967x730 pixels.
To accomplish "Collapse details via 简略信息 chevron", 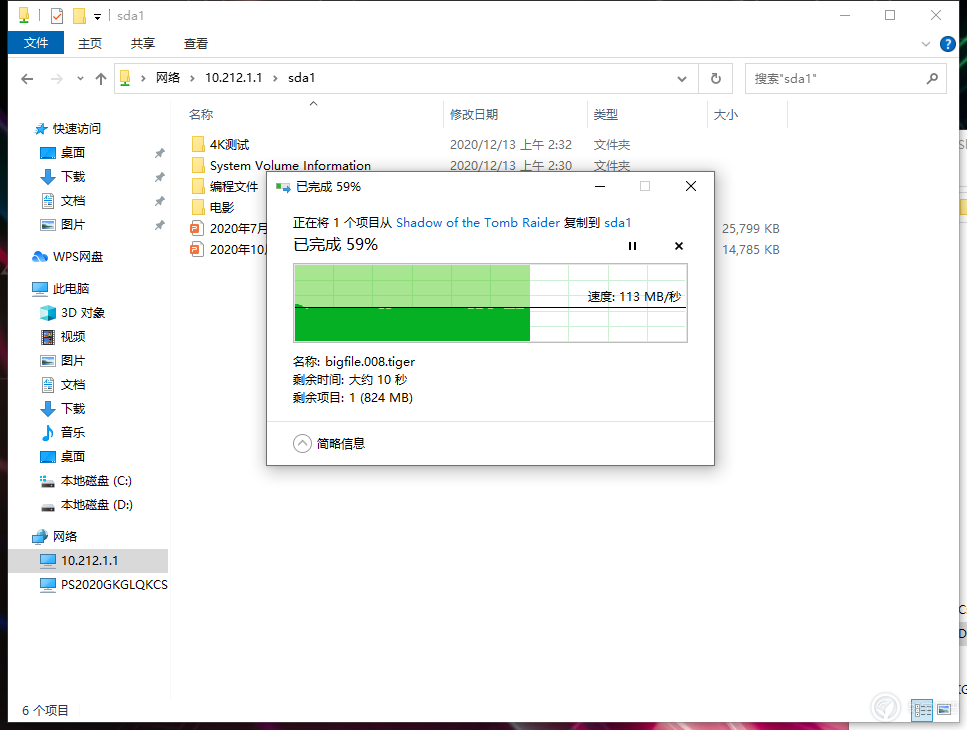I will pyautogui.click(x=302, y=443).
